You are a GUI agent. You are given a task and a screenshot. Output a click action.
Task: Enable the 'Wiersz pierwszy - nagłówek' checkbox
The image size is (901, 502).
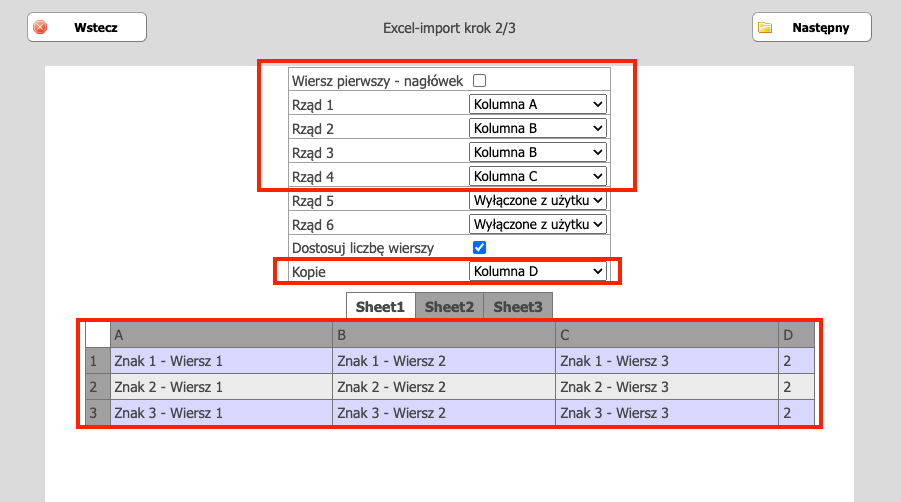click(x=479, y=80)
